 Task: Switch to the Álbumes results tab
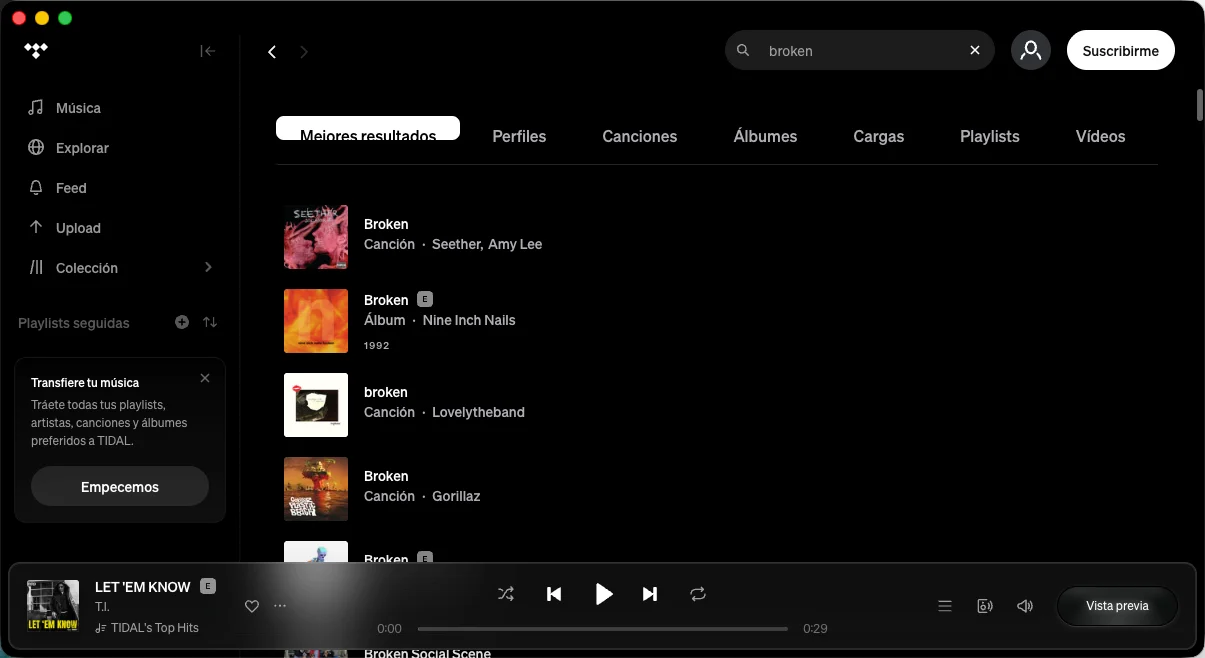(x=765, y=136)
